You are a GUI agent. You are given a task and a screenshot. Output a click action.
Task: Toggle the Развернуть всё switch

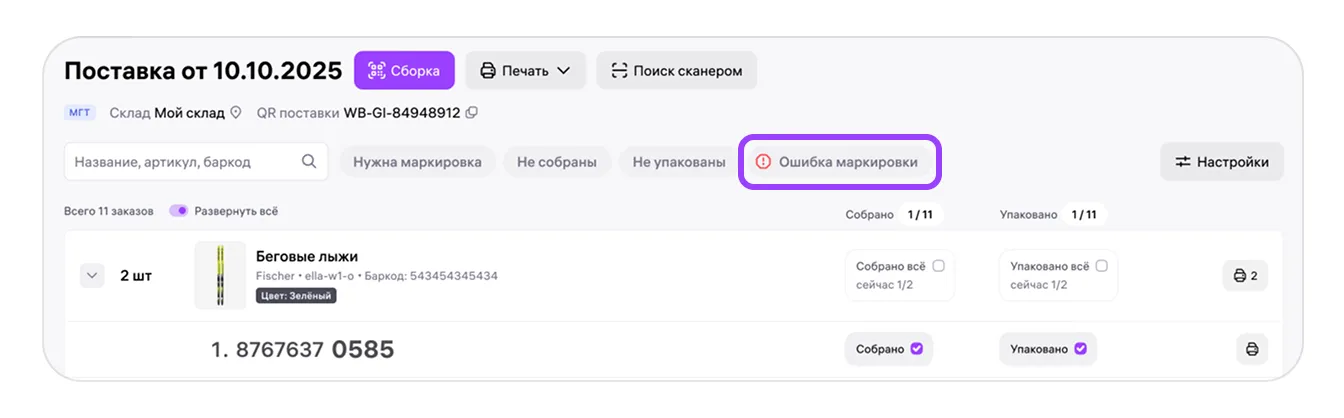179,211
